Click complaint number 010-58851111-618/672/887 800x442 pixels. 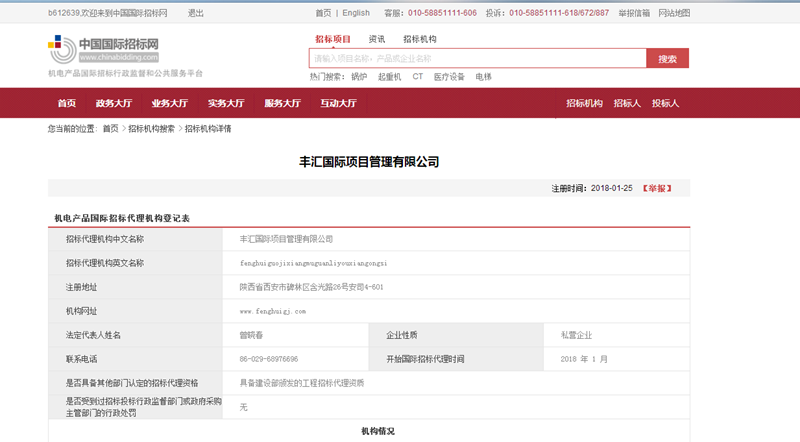(x=559, y=13)
